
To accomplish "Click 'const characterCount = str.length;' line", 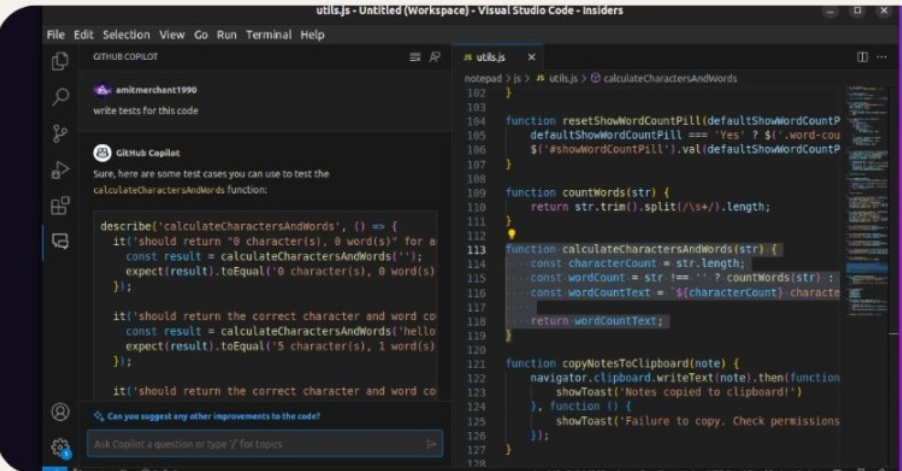I will click(637, 263).
